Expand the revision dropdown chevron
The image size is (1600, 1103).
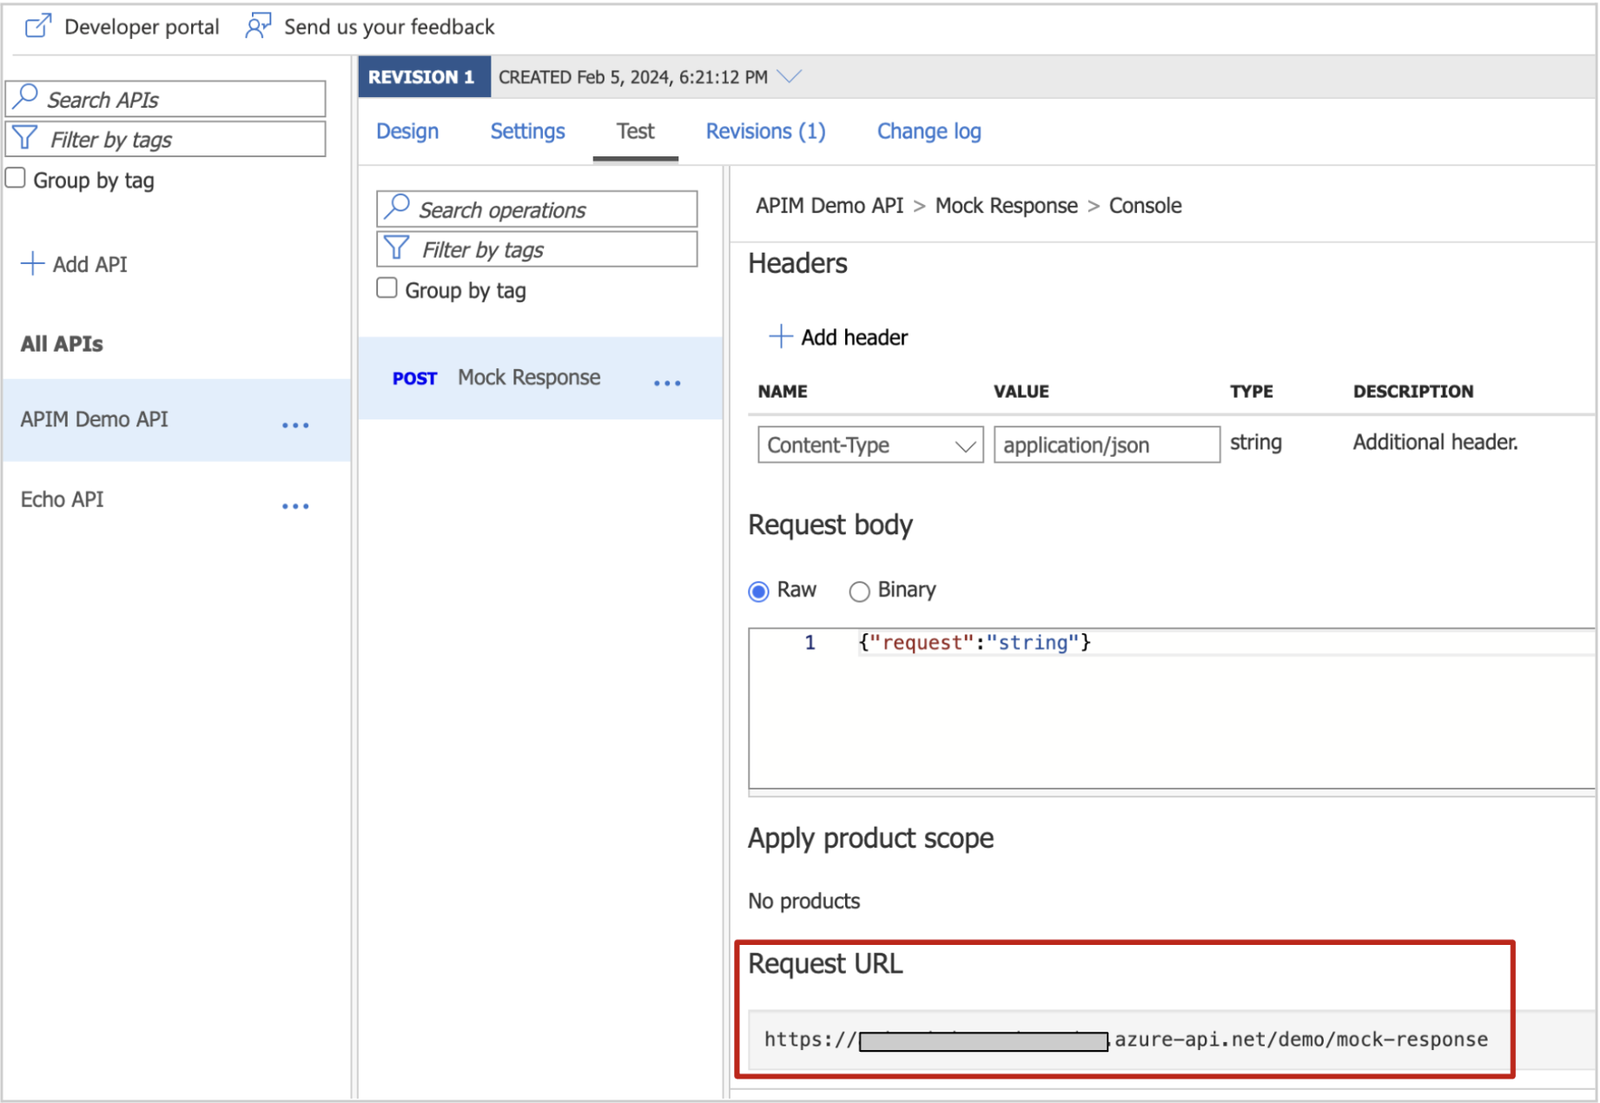click(x=789, y=77)
